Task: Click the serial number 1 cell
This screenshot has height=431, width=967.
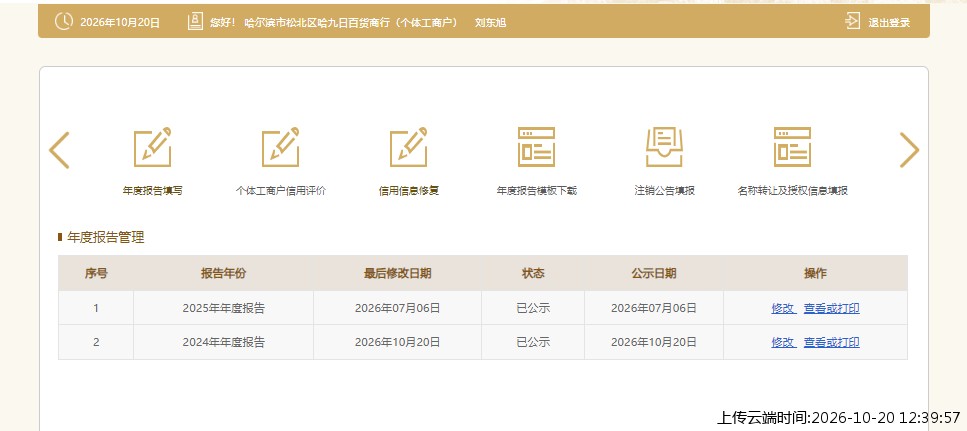Action: click(x=96, y=308)
